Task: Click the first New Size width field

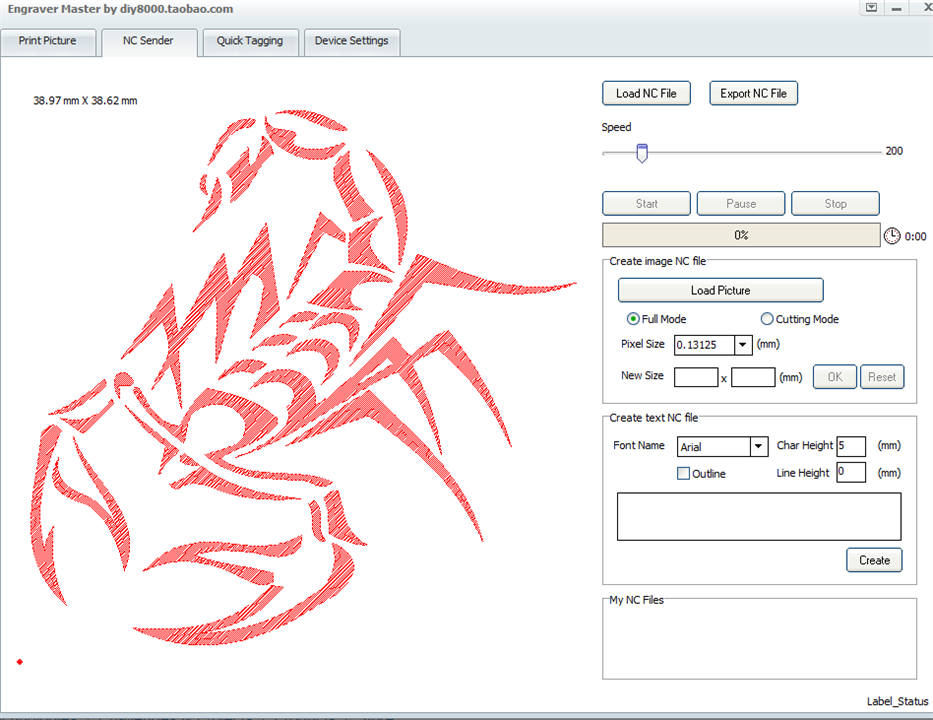Action: tap(695, 377)
